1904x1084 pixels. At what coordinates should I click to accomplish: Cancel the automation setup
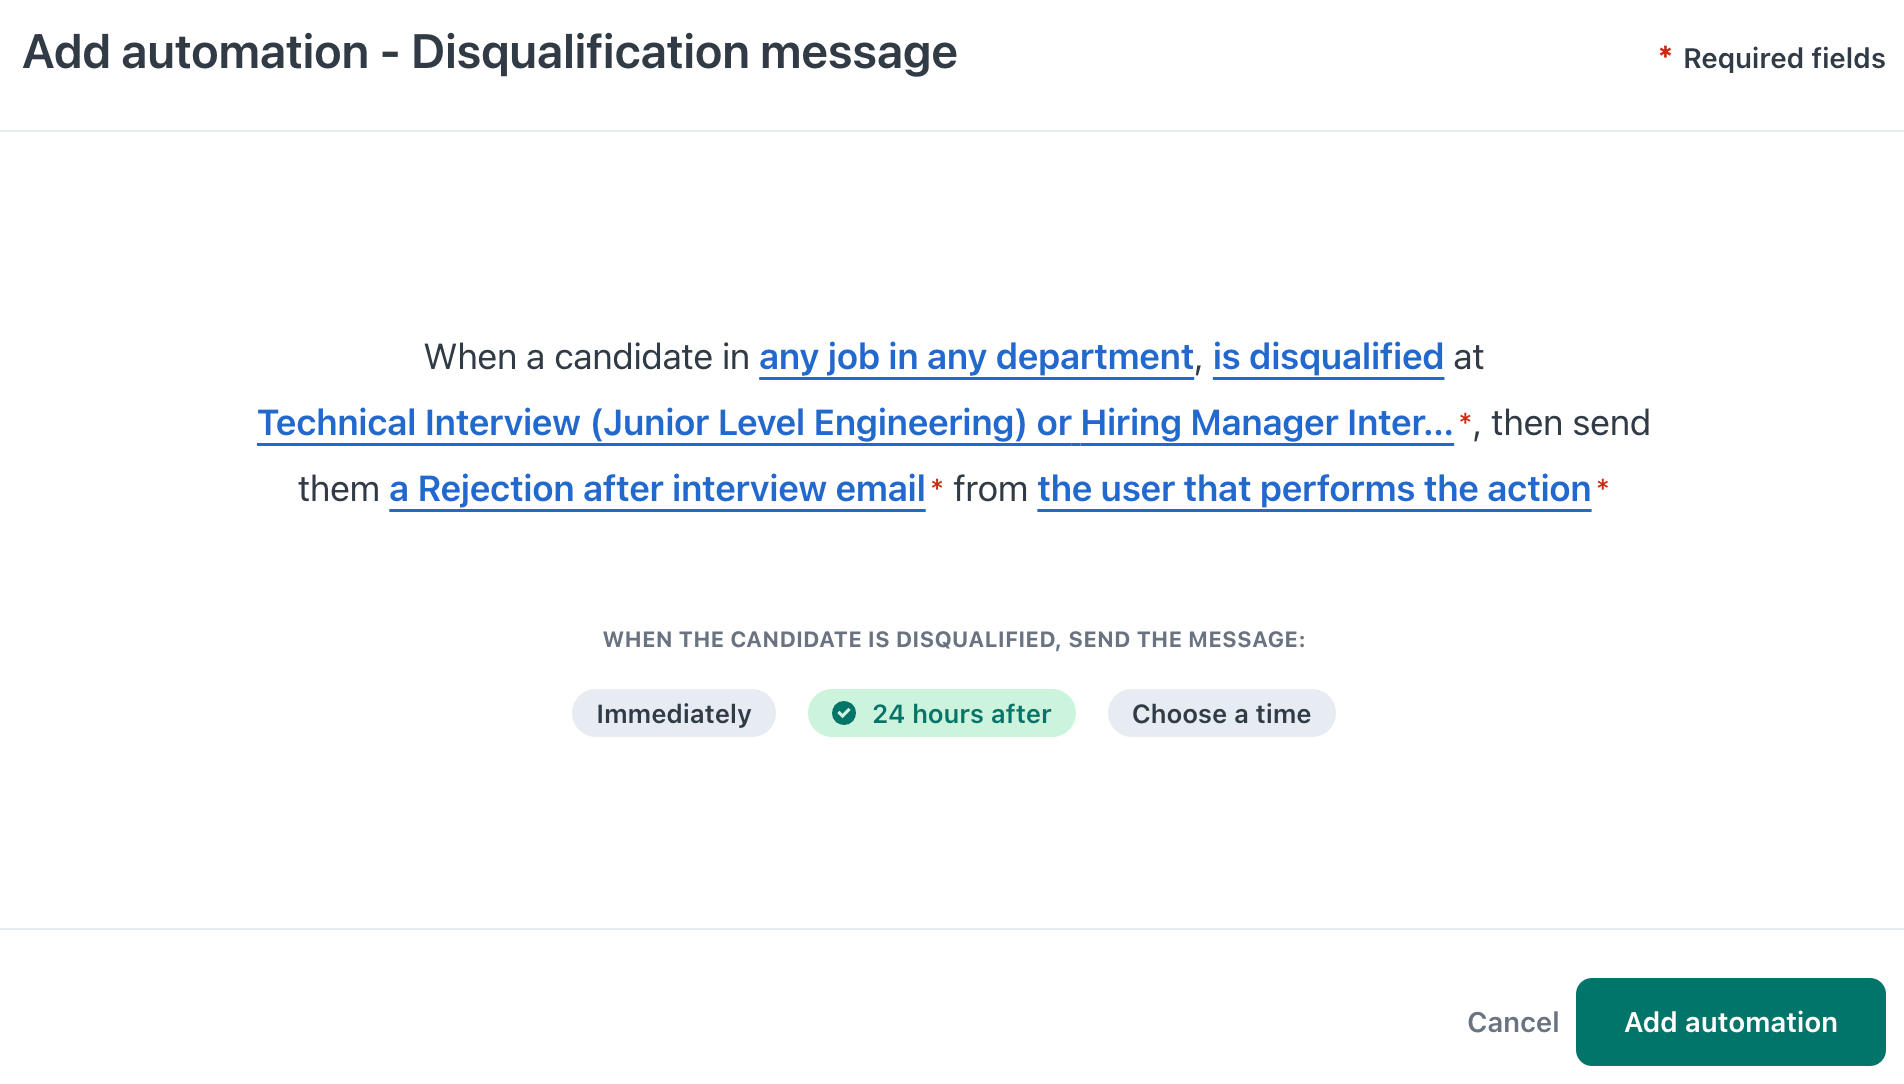click(1512, 1022)
